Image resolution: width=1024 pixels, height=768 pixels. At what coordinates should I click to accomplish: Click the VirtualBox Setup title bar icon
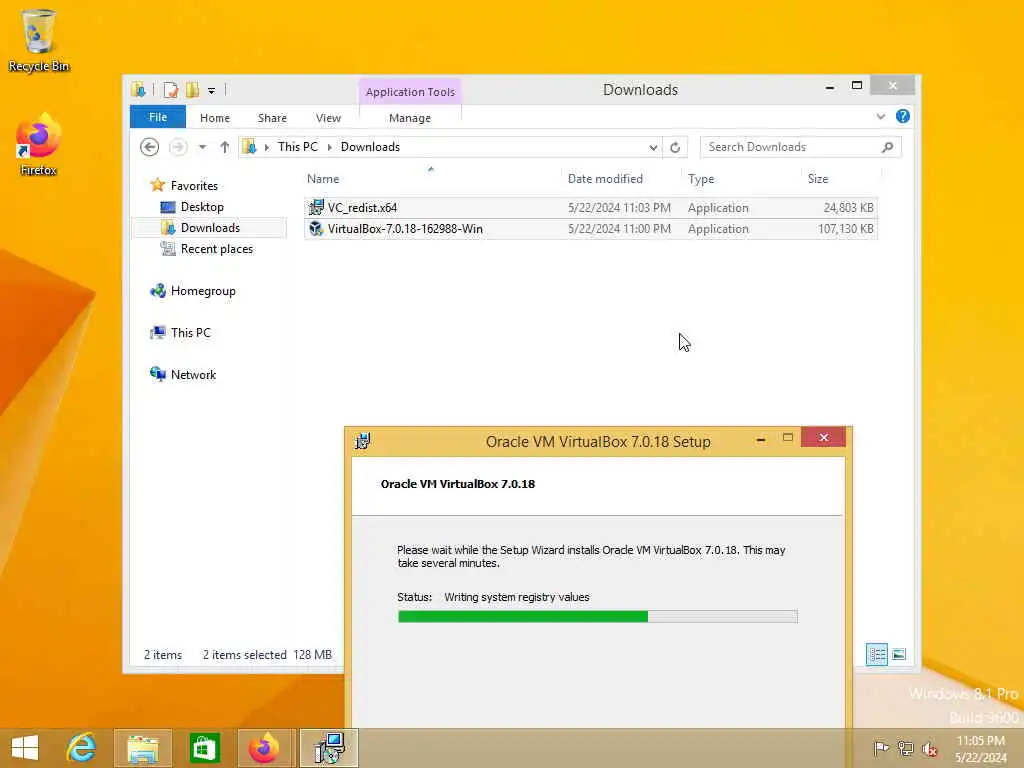363,441
